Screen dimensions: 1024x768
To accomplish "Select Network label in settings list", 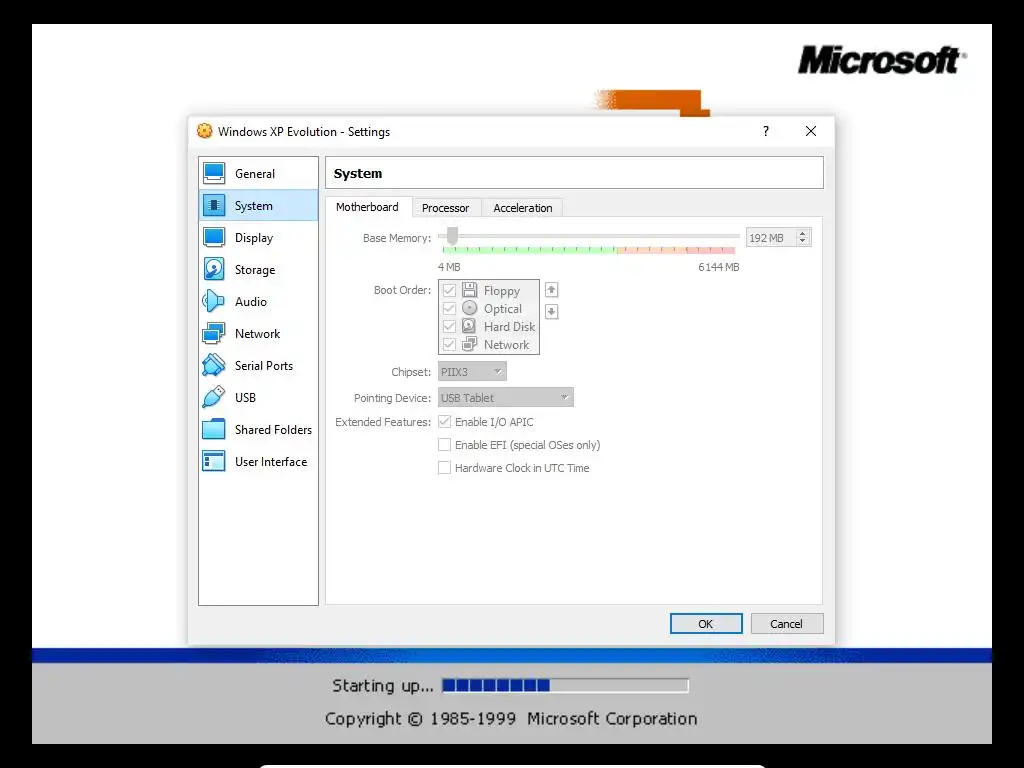I will (x=257, y=334).
